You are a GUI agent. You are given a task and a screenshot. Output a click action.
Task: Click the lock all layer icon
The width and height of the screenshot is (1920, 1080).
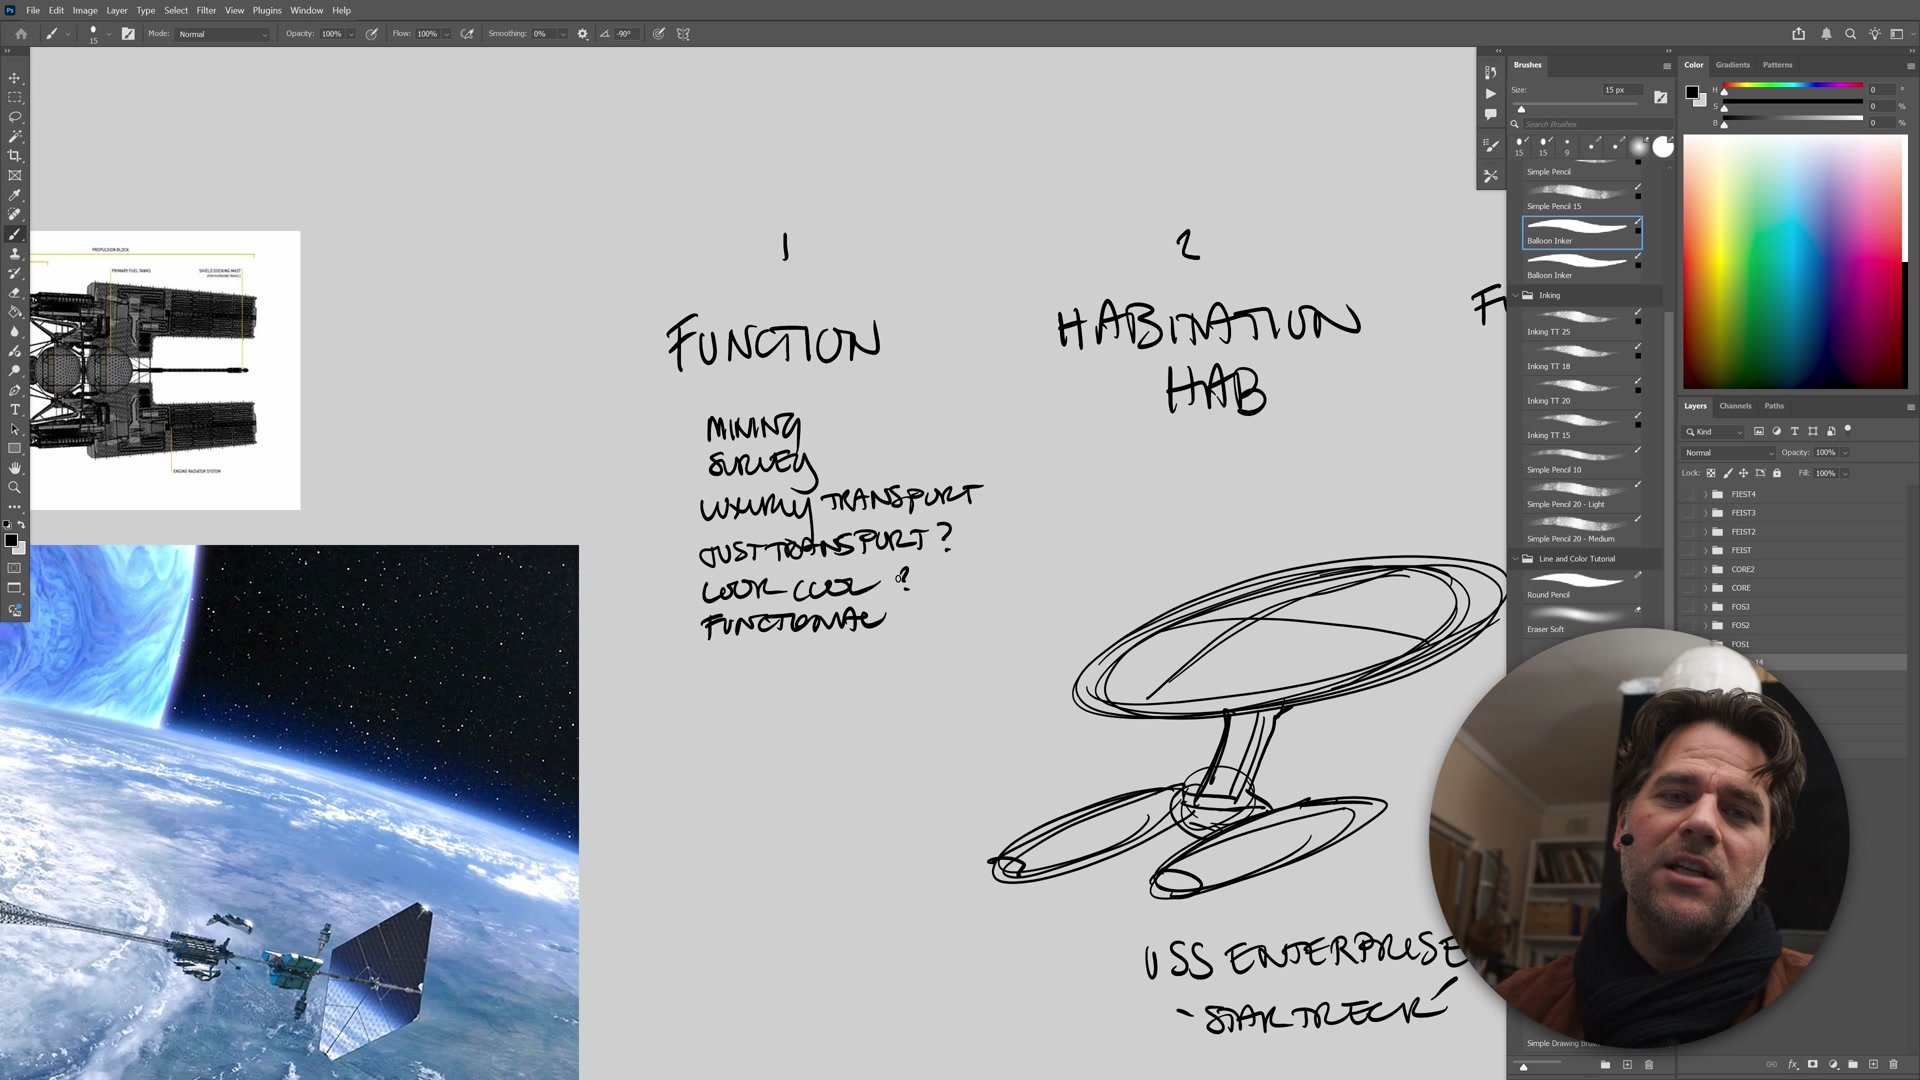tap(1777, 473)
